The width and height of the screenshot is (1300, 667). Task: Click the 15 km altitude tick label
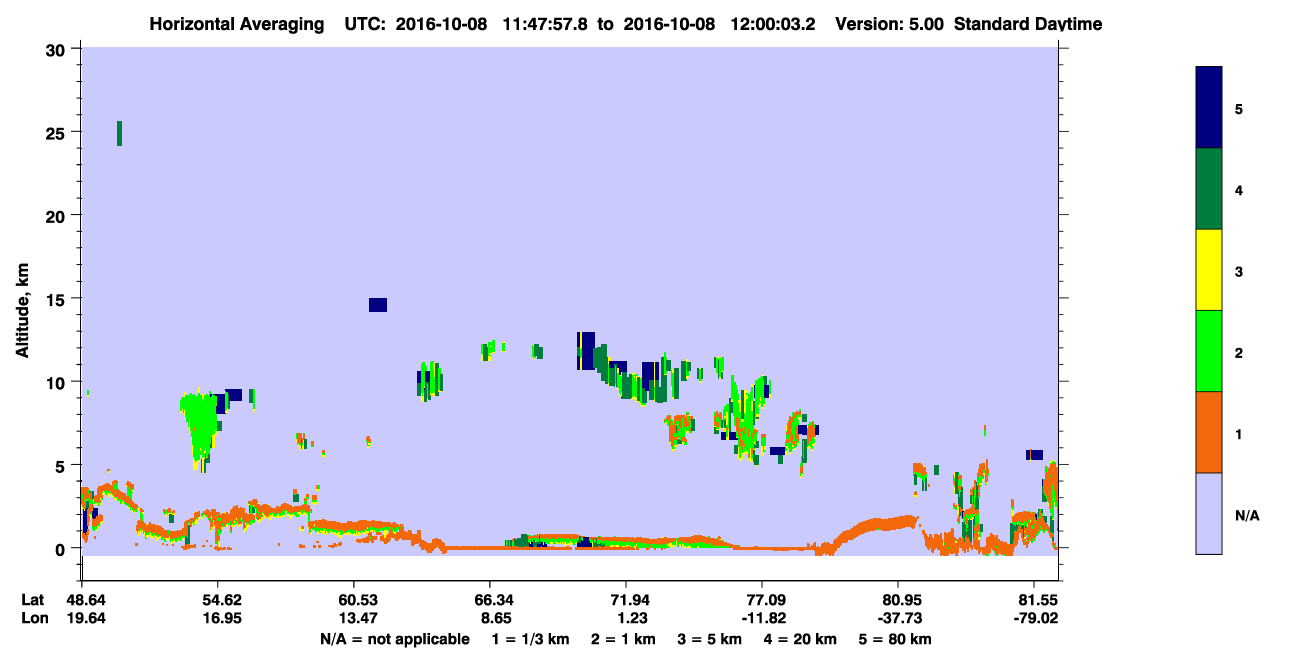58,299
